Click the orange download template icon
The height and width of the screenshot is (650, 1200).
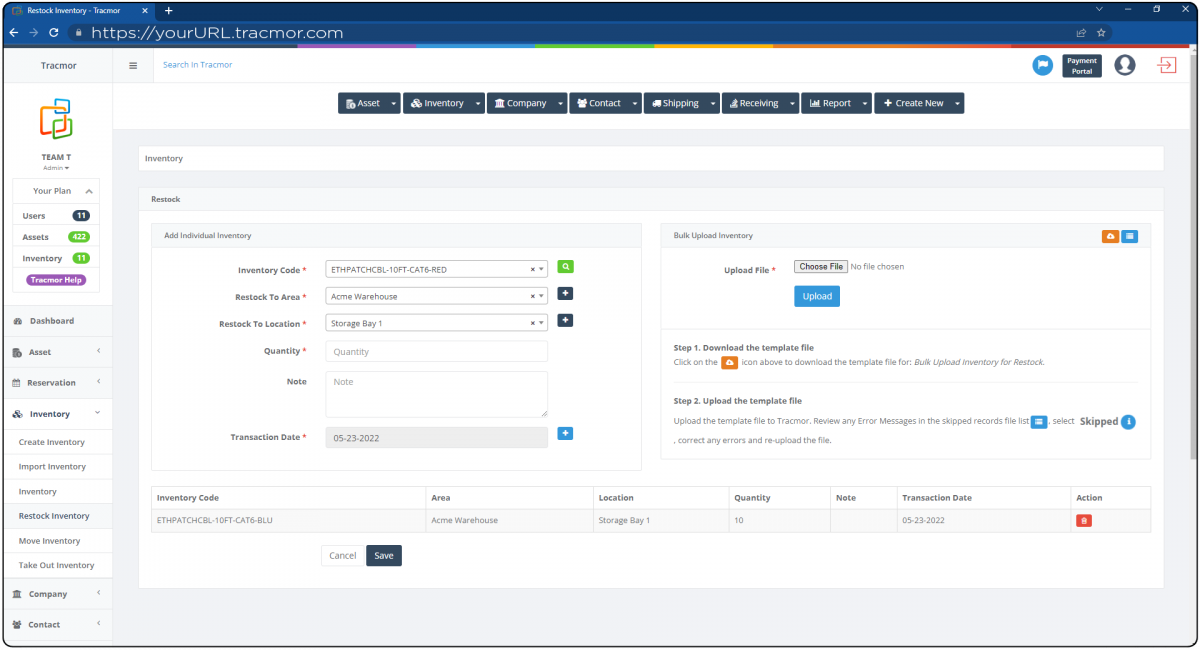1110,236
